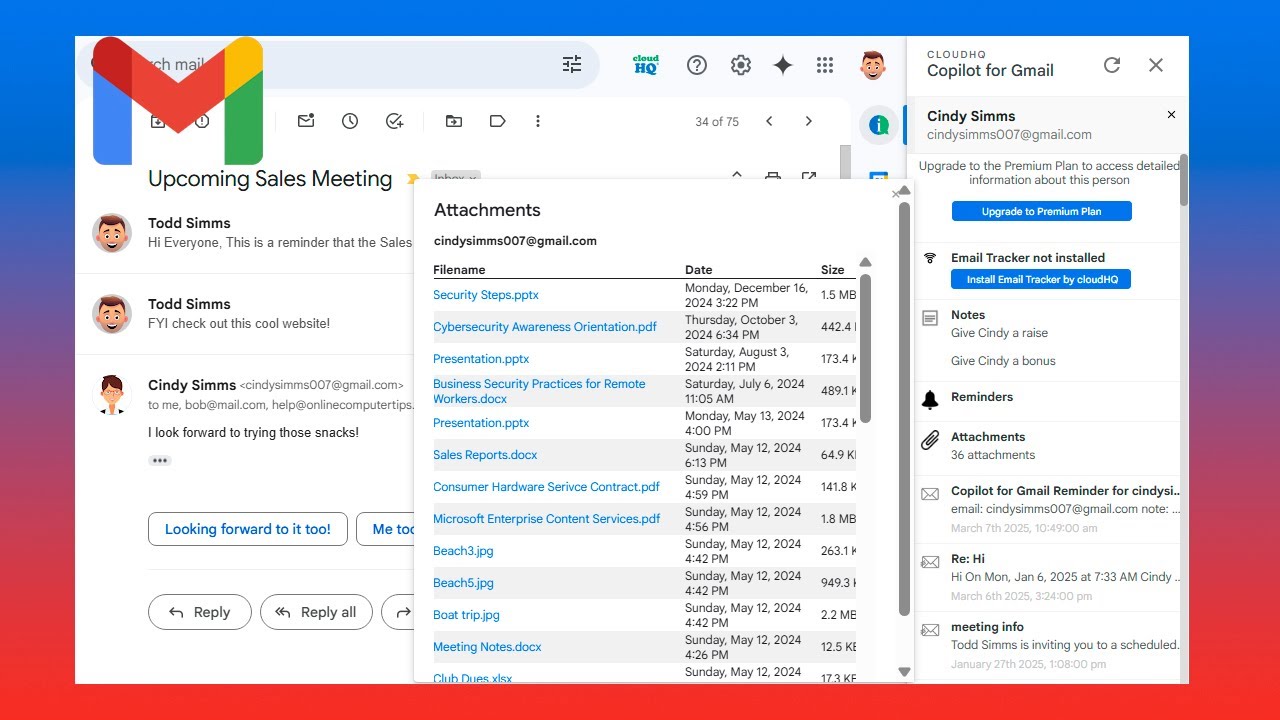Viewport: 1280px width, 720px height.
Task: Click the Move to folder icon
Action: 454,121
